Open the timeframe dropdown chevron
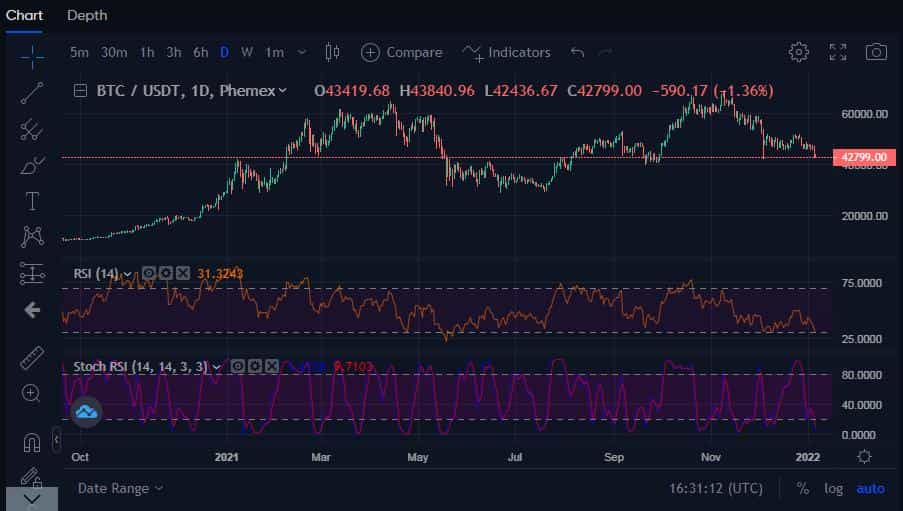This screenshot has width=903, height=511. tap(302, 52)
